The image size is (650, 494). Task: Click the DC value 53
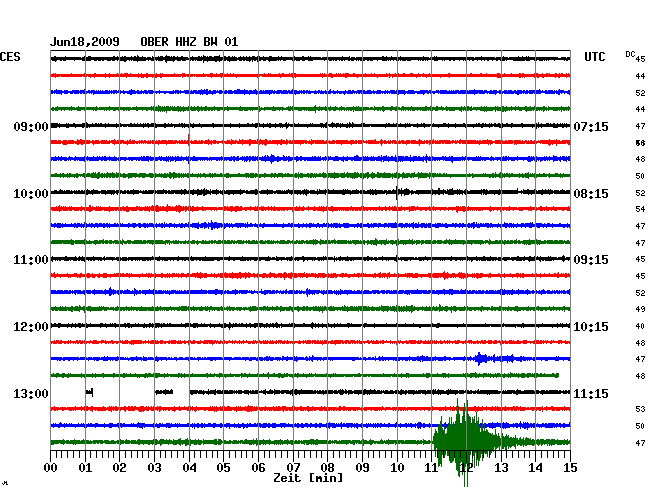640,409
